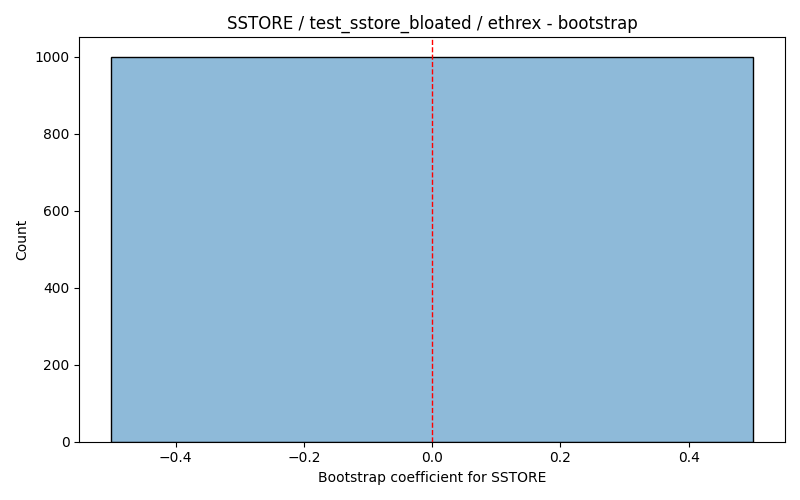Click the 800 y-axis tick label
The height and width of the screenshot is (500, 800).
click(x=56, y=135)
